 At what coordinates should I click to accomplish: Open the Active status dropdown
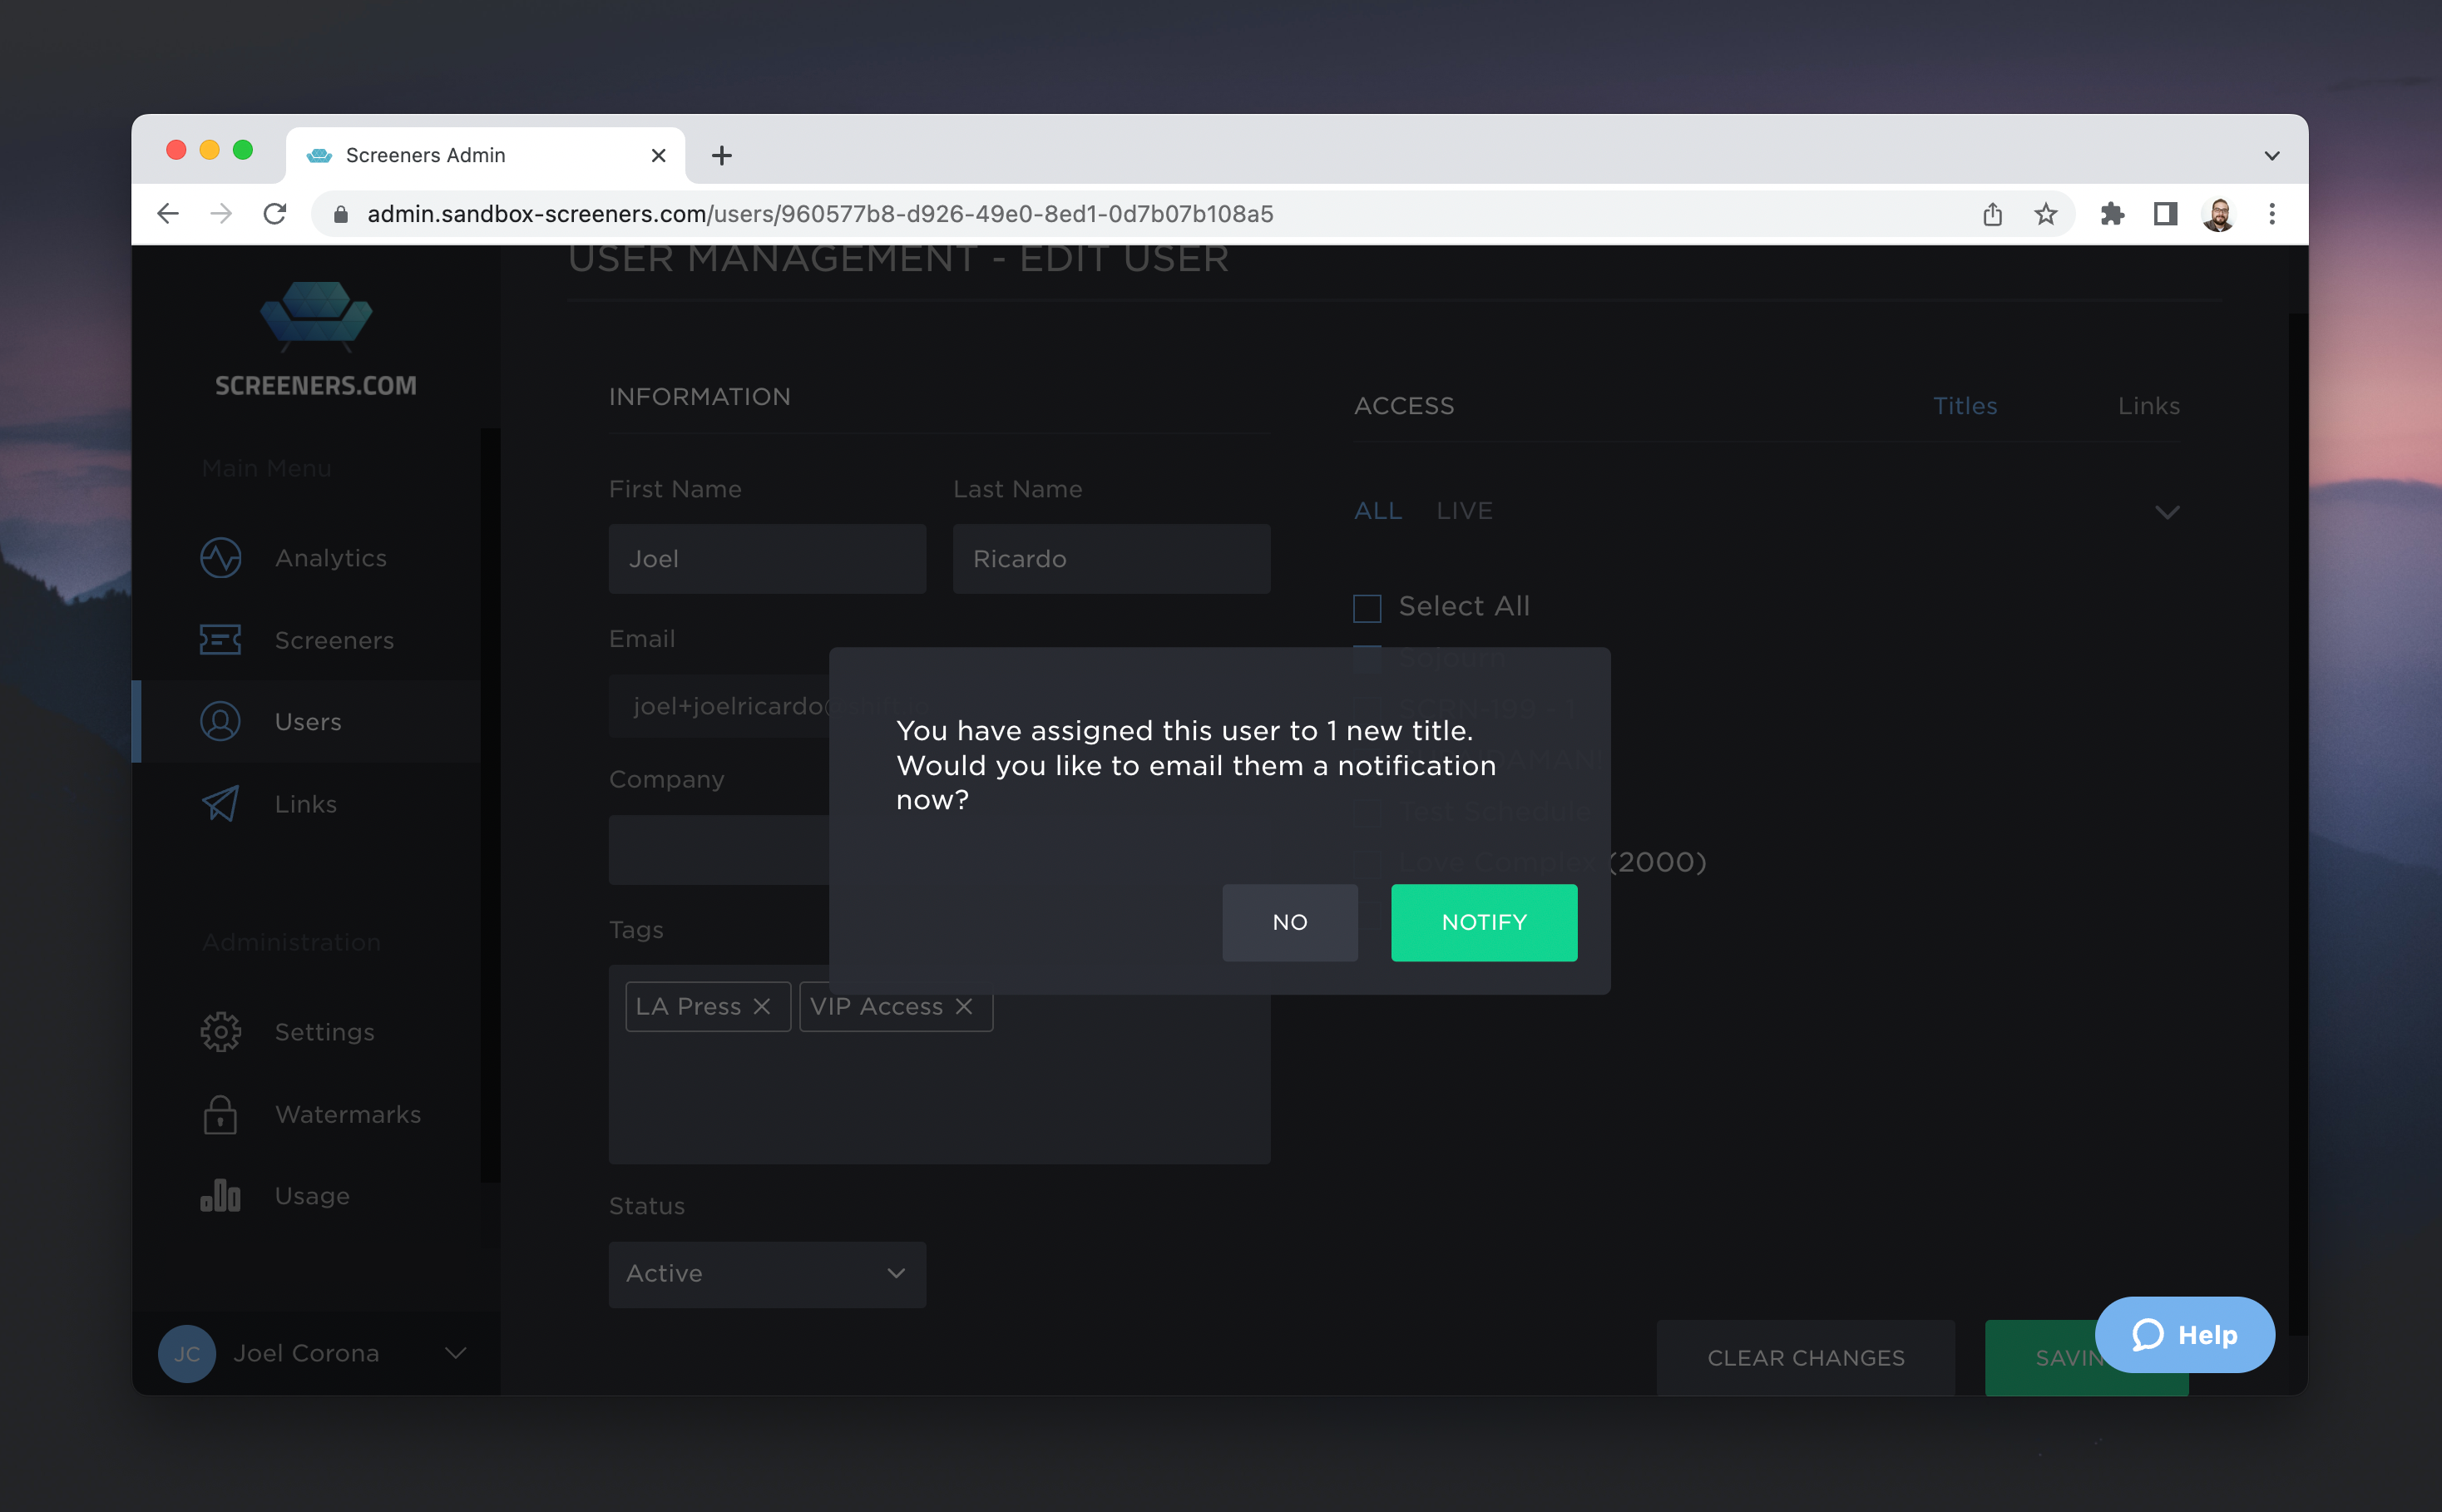767,1274
